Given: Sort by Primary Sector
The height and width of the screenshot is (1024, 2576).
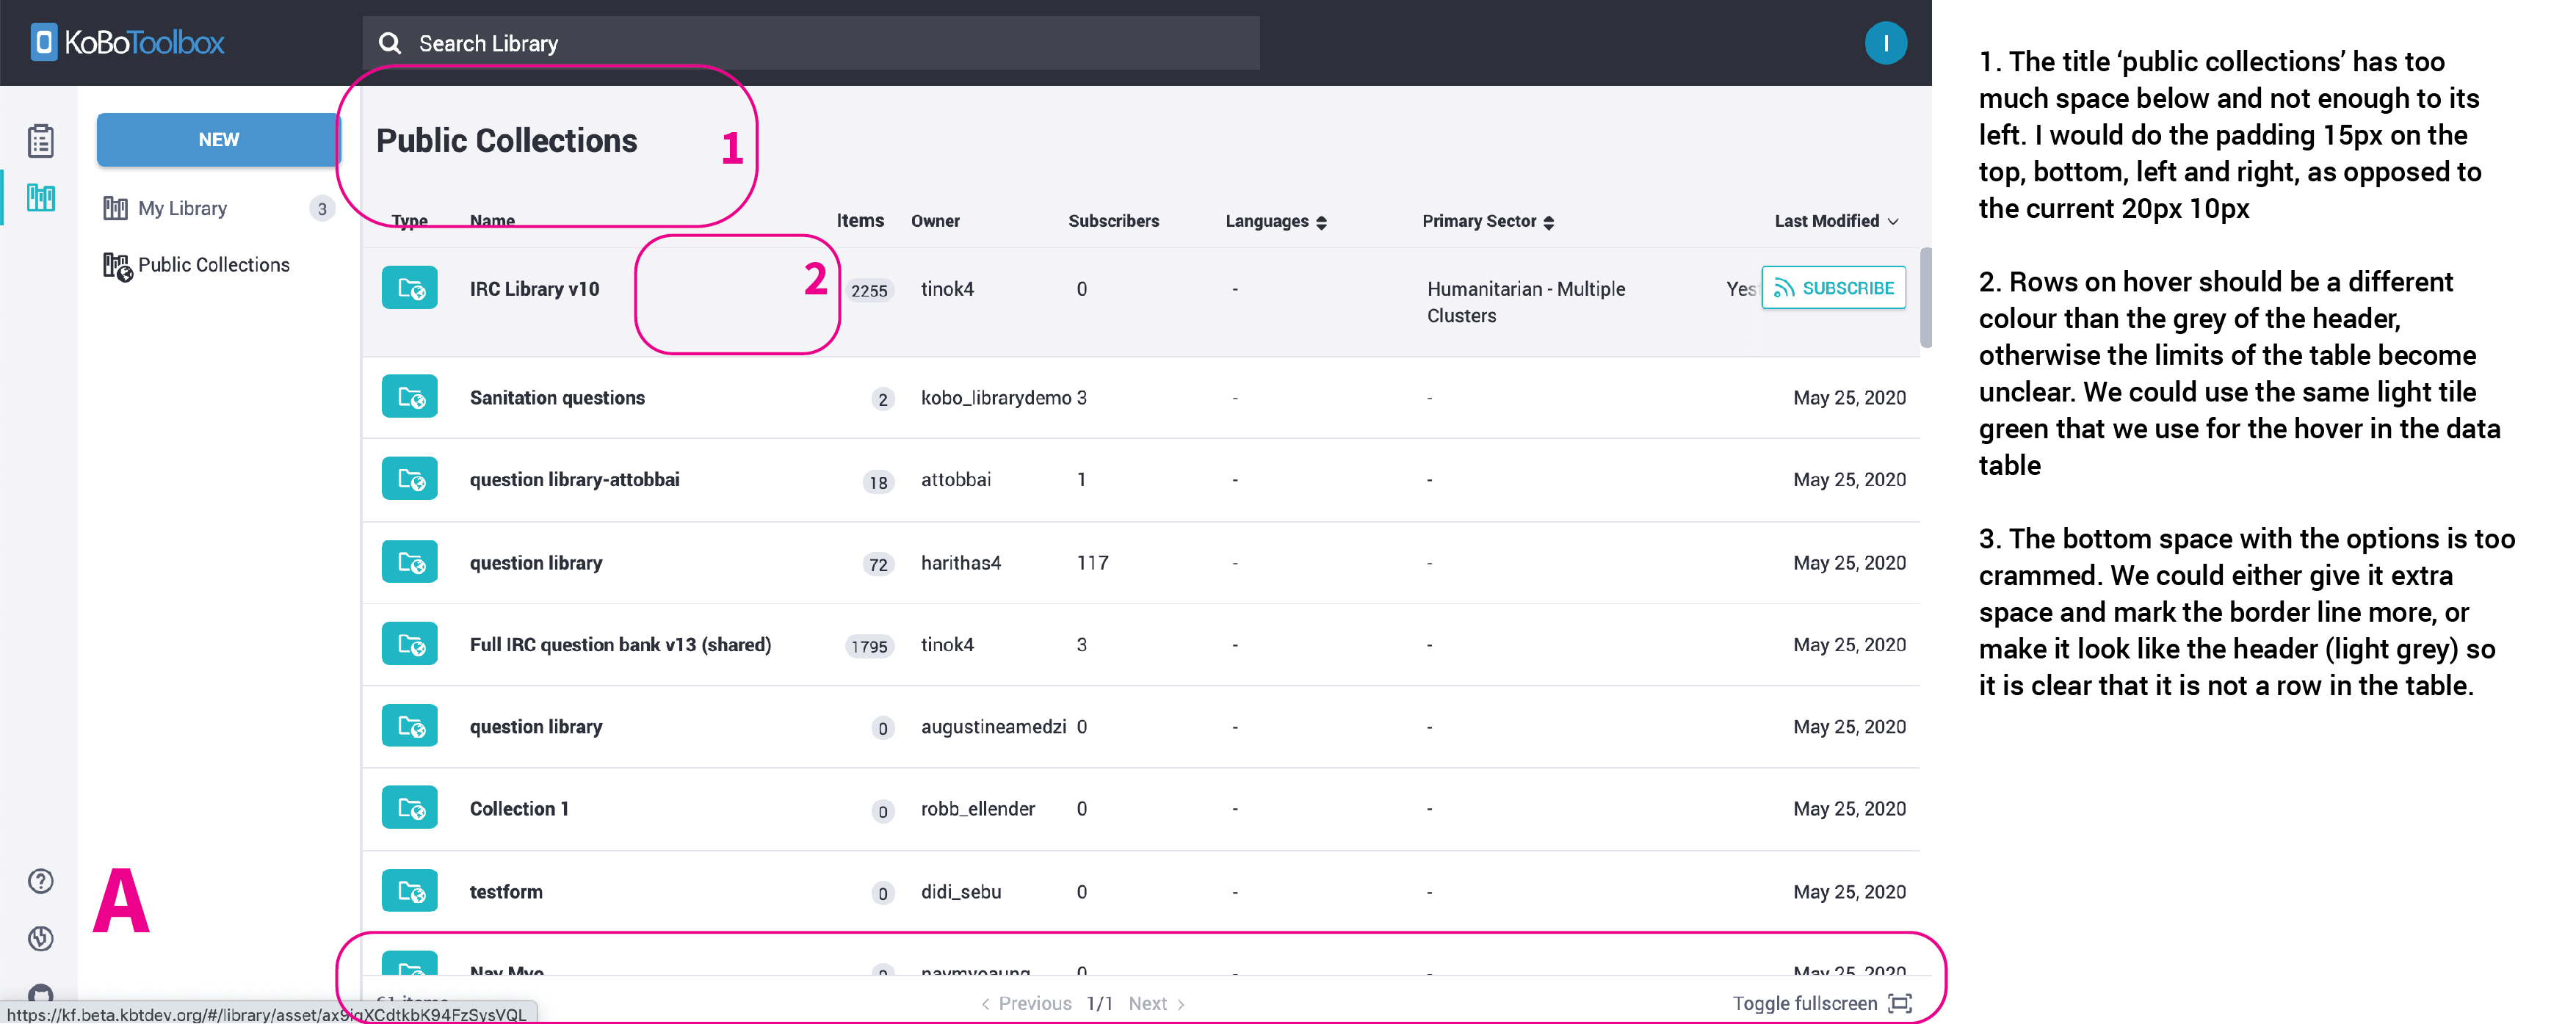Looking at the screenshot, I should 1548,222.
